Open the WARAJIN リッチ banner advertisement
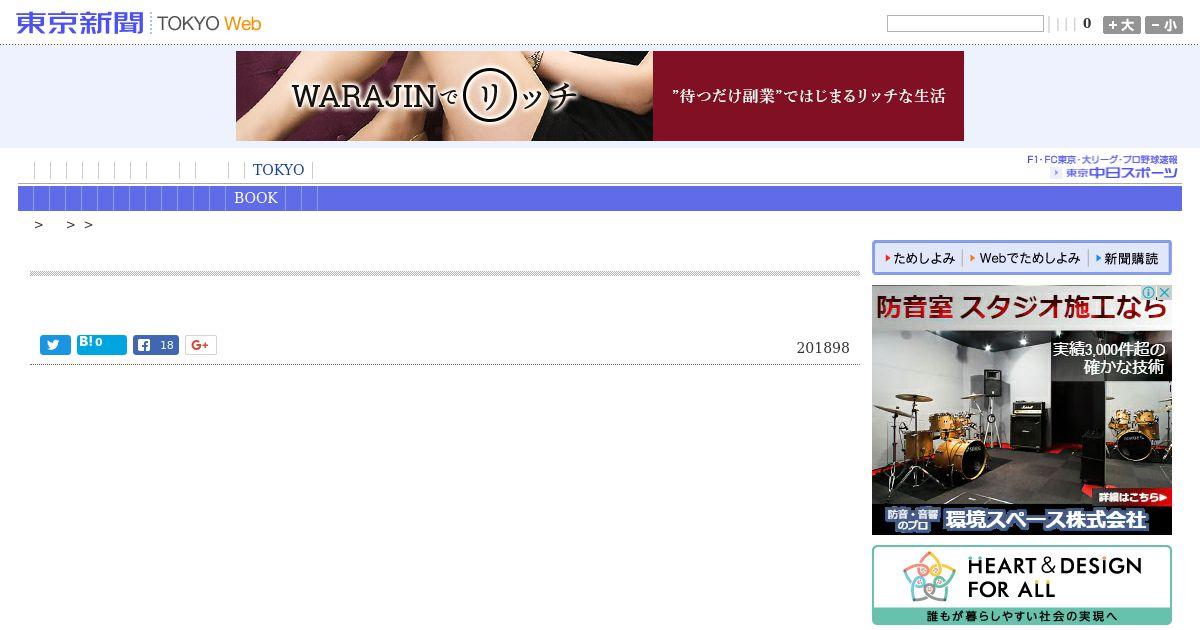Viewport: 1200px width, 630px height. point(600,96)
